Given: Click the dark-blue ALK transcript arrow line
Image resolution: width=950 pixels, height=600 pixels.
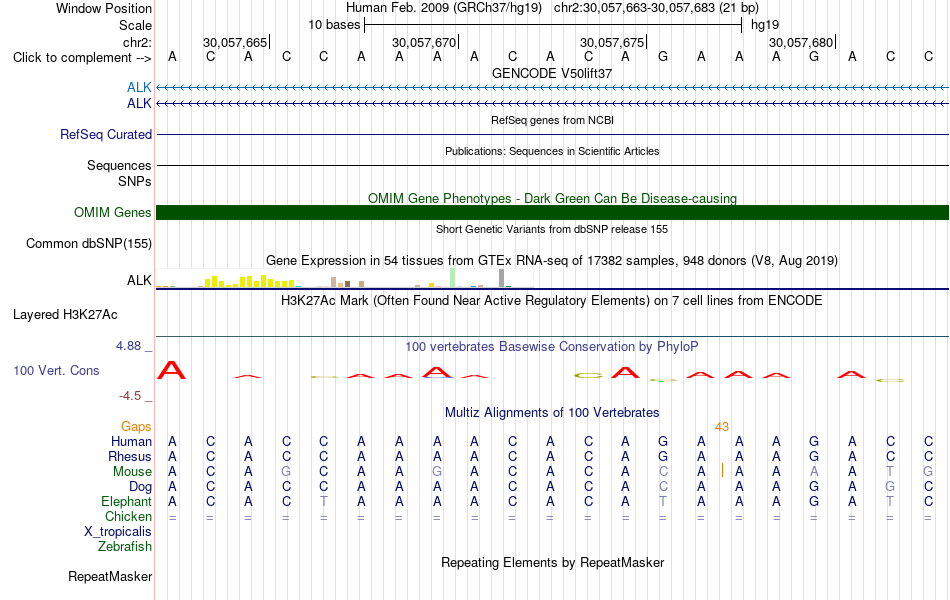Looking at the screenshot, I should [x=552, y=104].
